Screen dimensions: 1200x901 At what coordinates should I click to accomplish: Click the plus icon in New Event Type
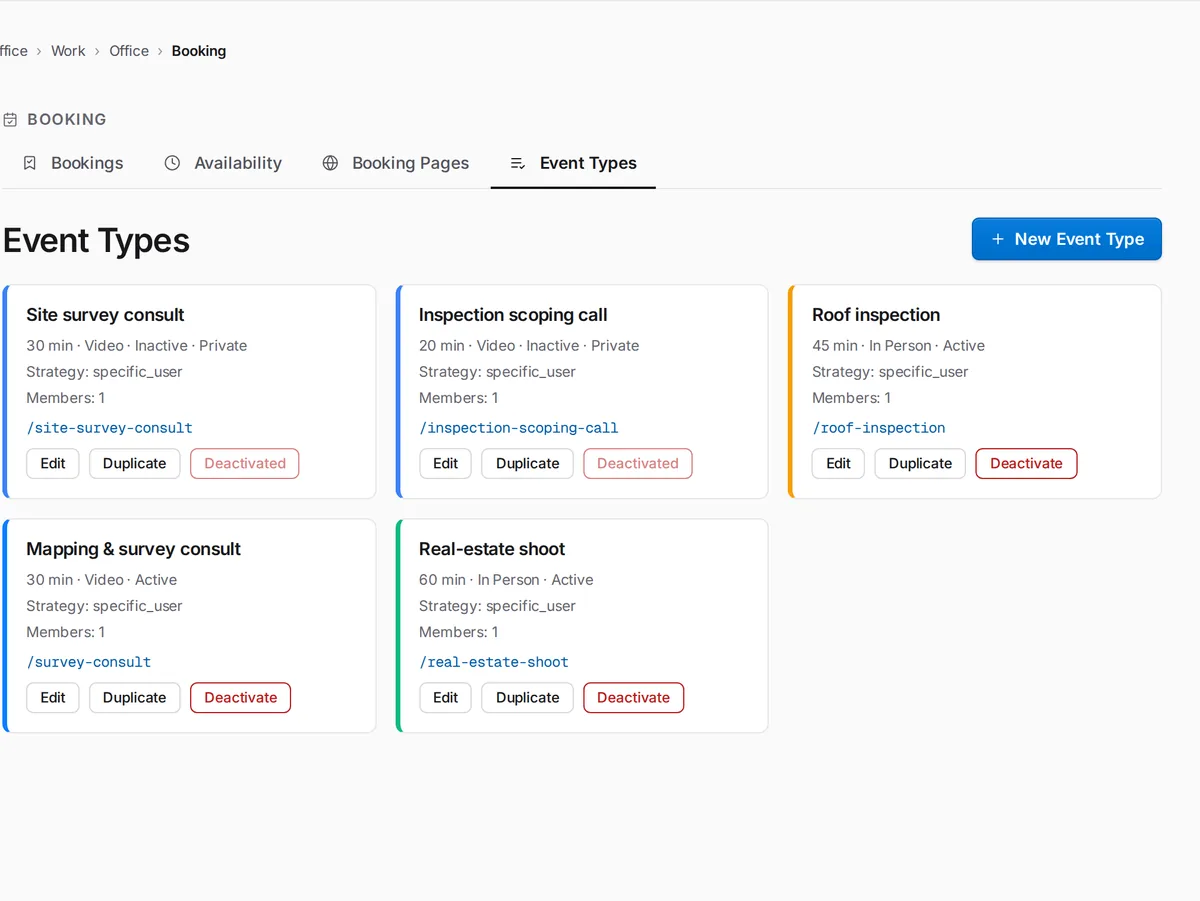pos(997,239)
